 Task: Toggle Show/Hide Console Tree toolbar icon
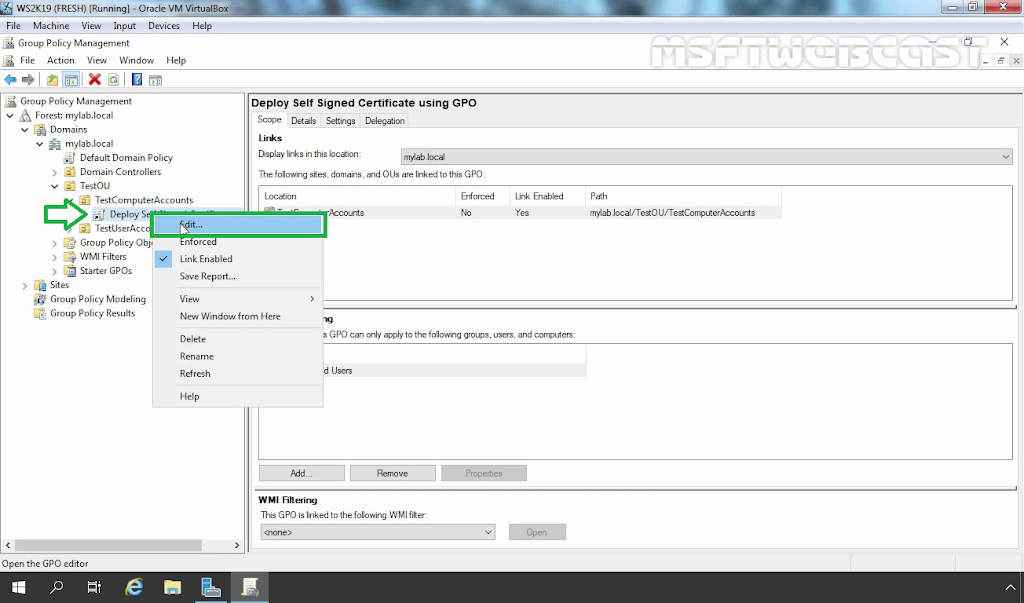71,80
